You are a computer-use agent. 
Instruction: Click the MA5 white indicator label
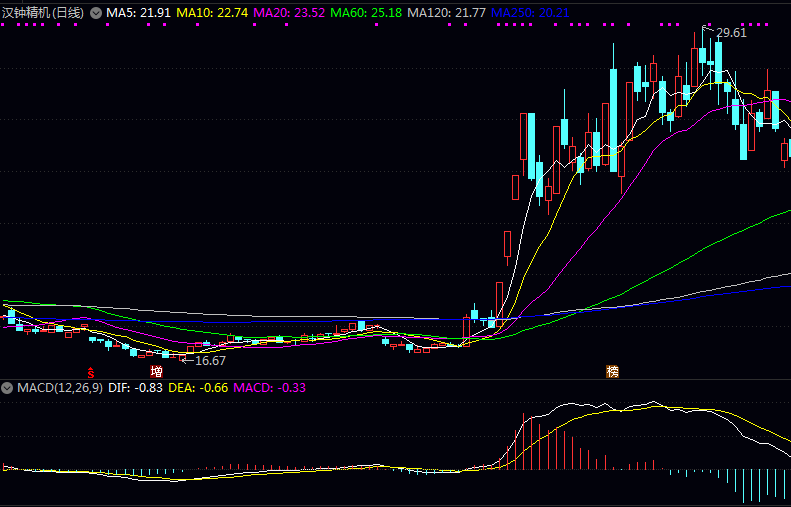(139, 13)
